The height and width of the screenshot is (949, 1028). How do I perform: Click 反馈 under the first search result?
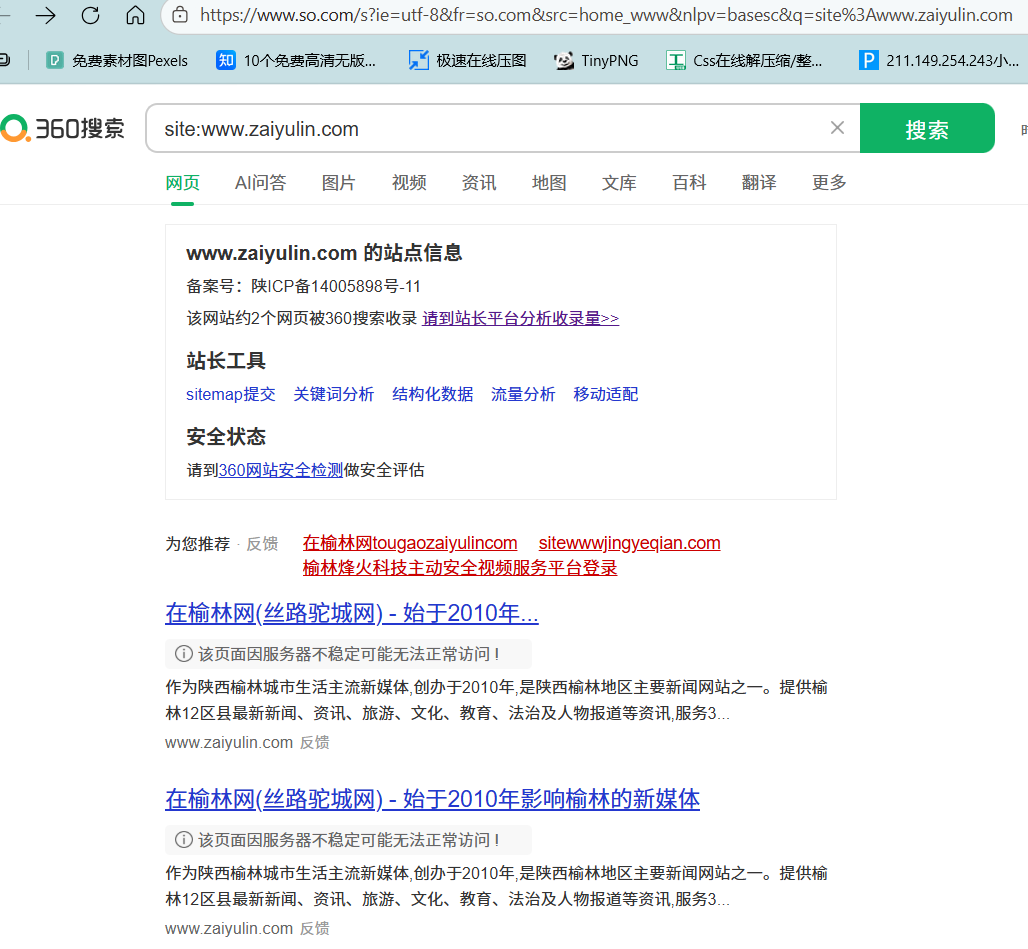coord(315,743)
